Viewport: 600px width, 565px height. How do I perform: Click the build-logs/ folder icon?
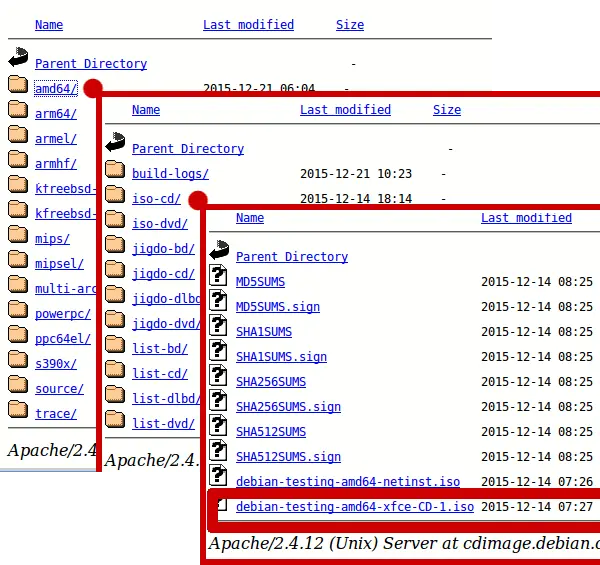point(115,169)
